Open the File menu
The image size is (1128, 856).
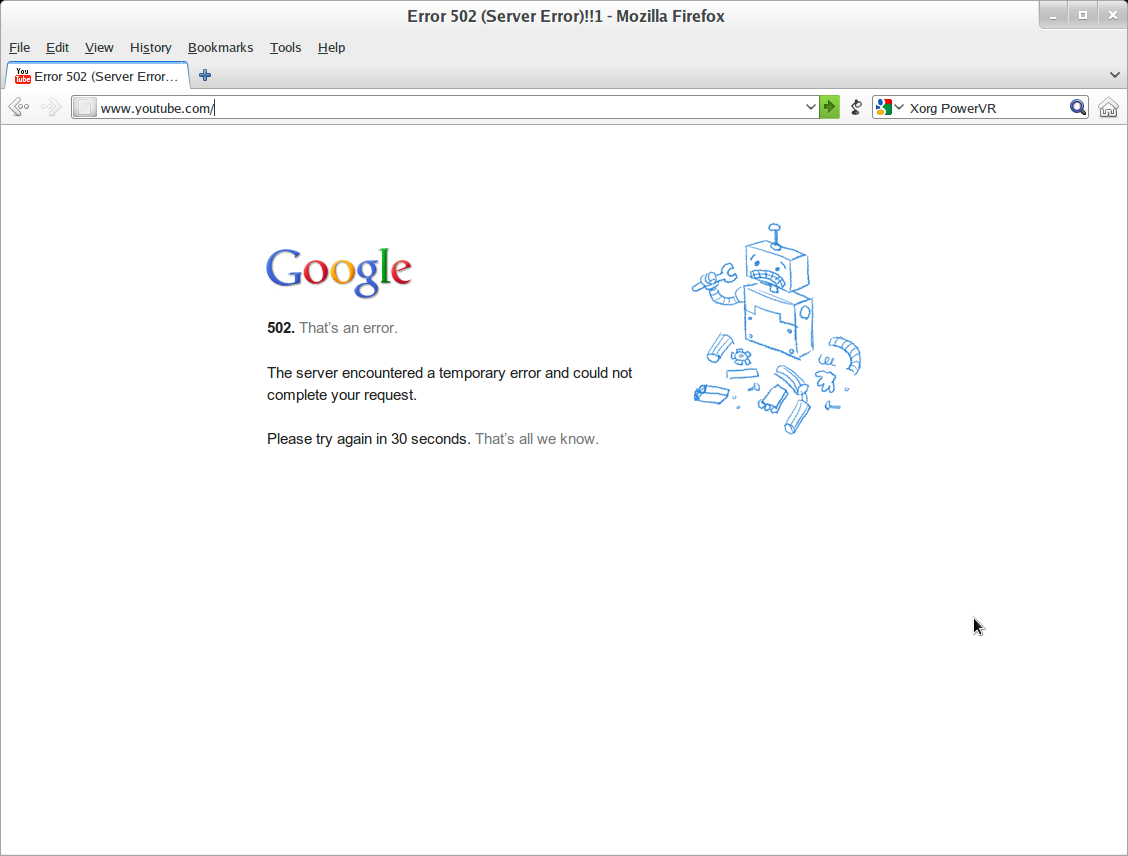click(19, 47)
